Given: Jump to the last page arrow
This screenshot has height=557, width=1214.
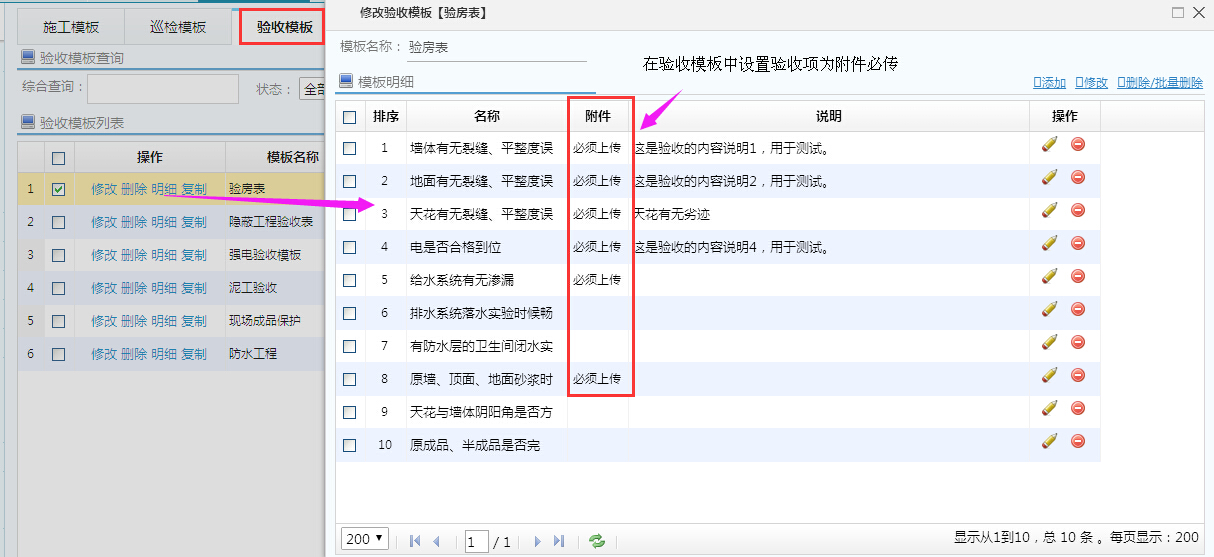Looking at the screenshot, I should 559,541.
